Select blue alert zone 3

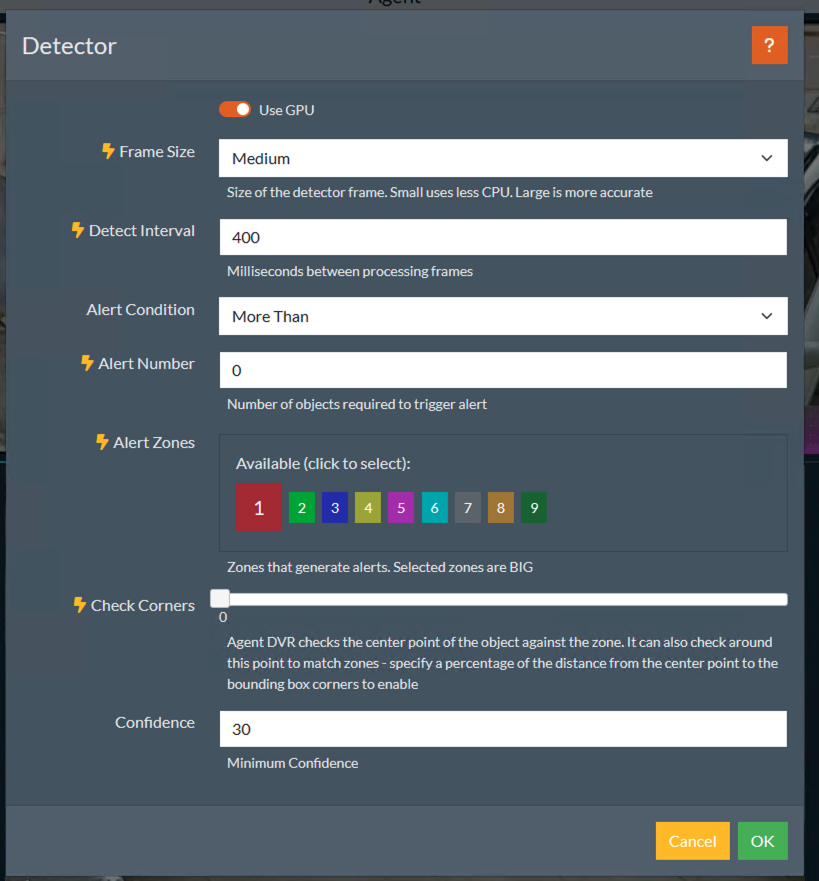tap(335, 508)
